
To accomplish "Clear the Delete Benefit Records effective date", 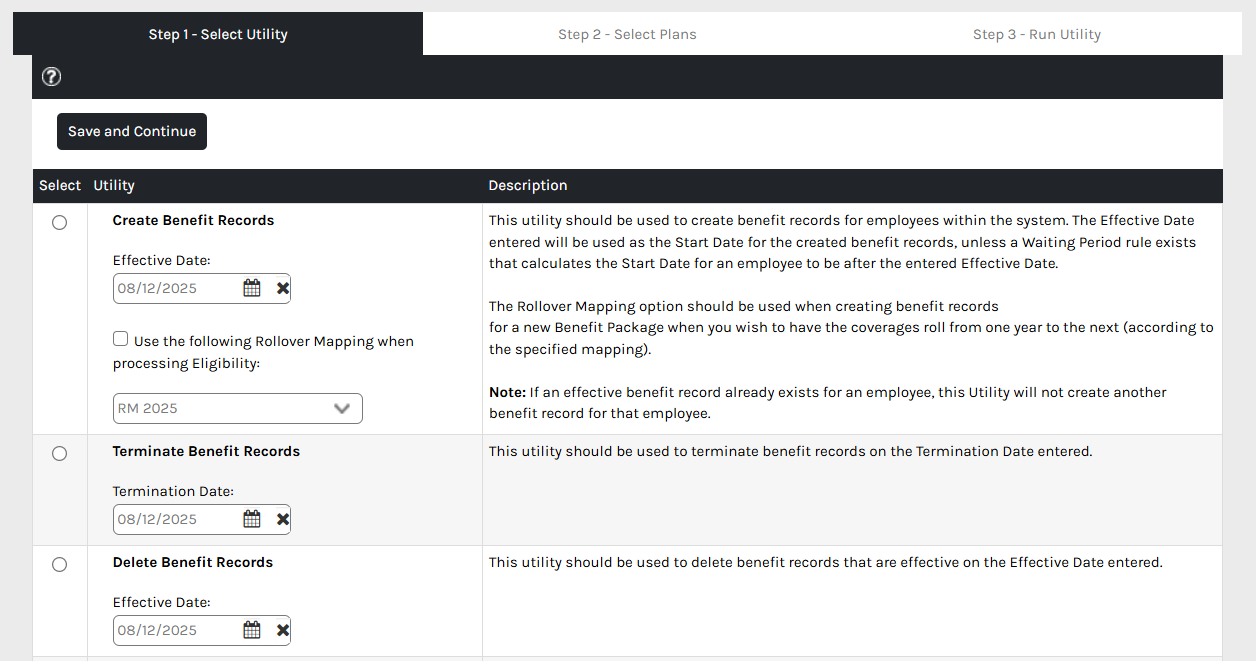I will tap(283, 630).
